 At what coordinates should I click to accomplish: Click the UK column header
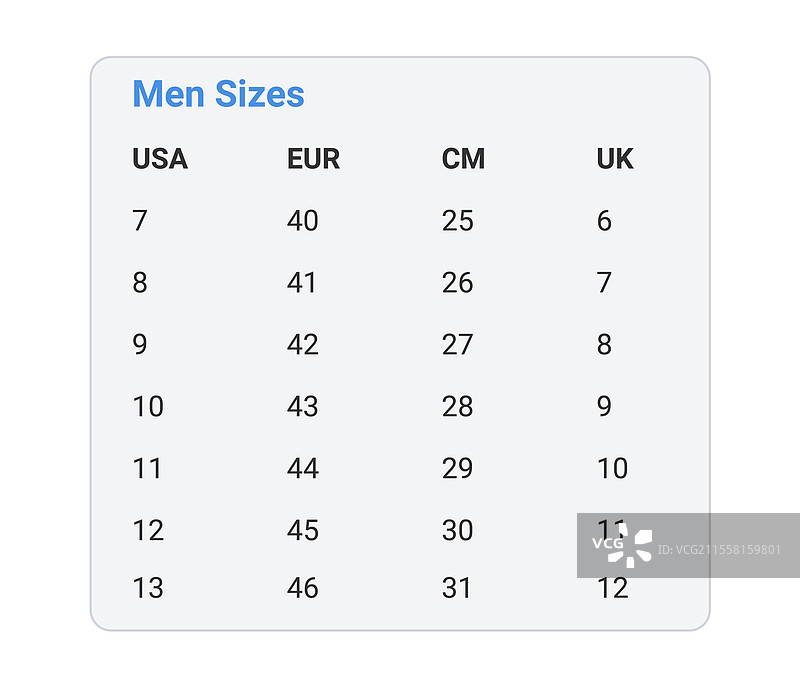pyautogui.click(x=615, y=159)
